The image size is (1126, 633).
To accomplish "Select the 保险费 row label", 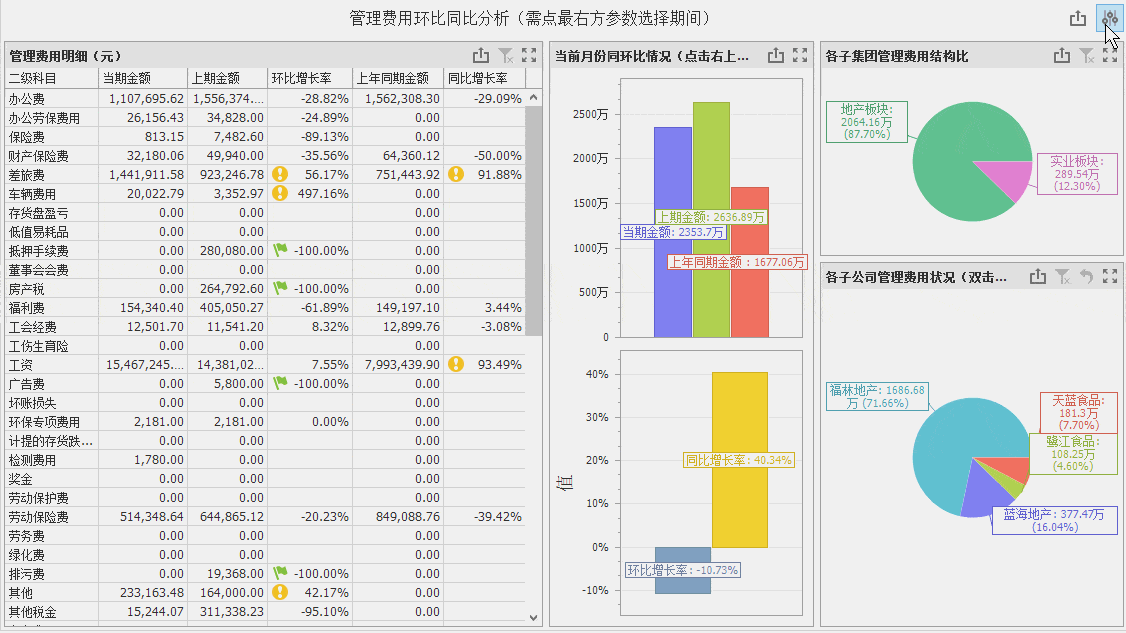I will [27, 137].
